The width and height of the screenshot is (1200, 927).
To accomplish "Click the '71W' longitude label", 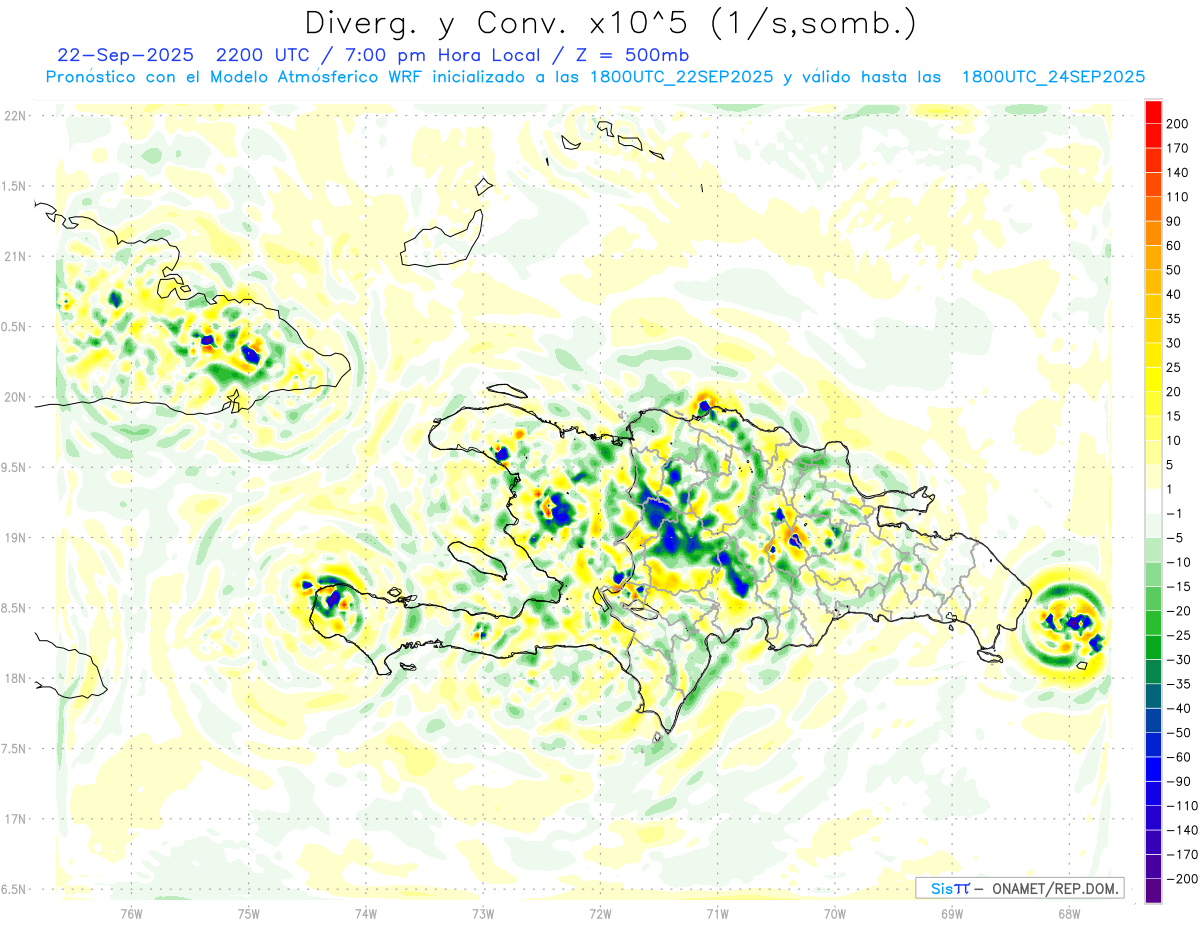I will 717,913.
